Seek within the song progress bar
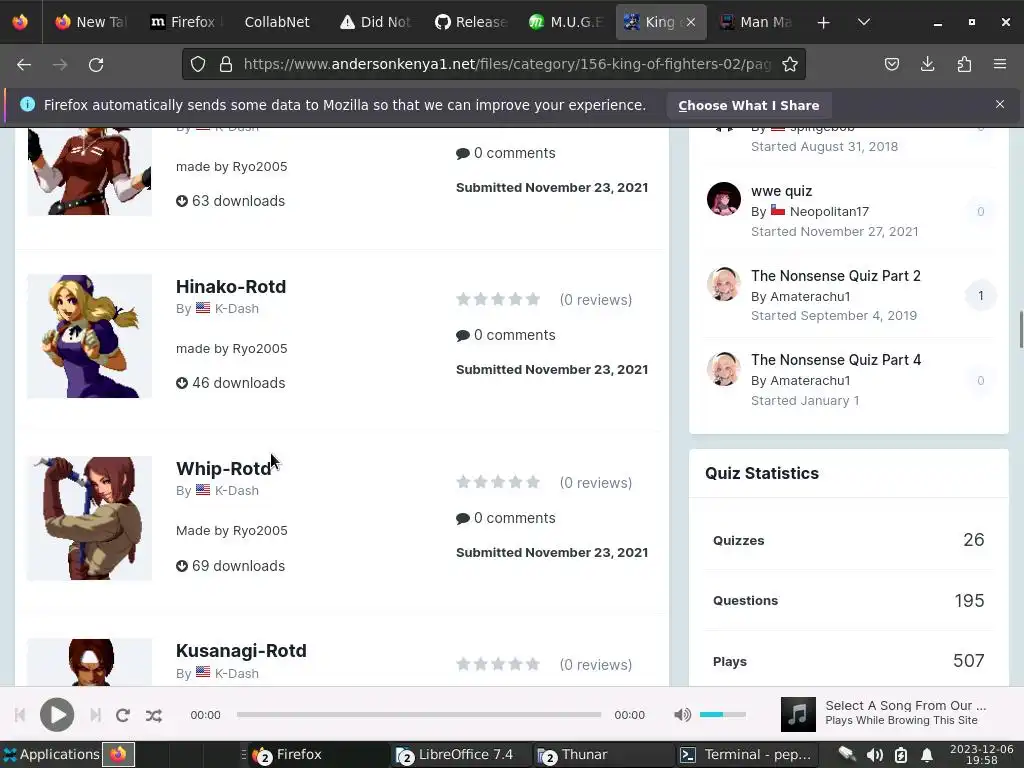 pyautogui.click(x=419, y=714)
